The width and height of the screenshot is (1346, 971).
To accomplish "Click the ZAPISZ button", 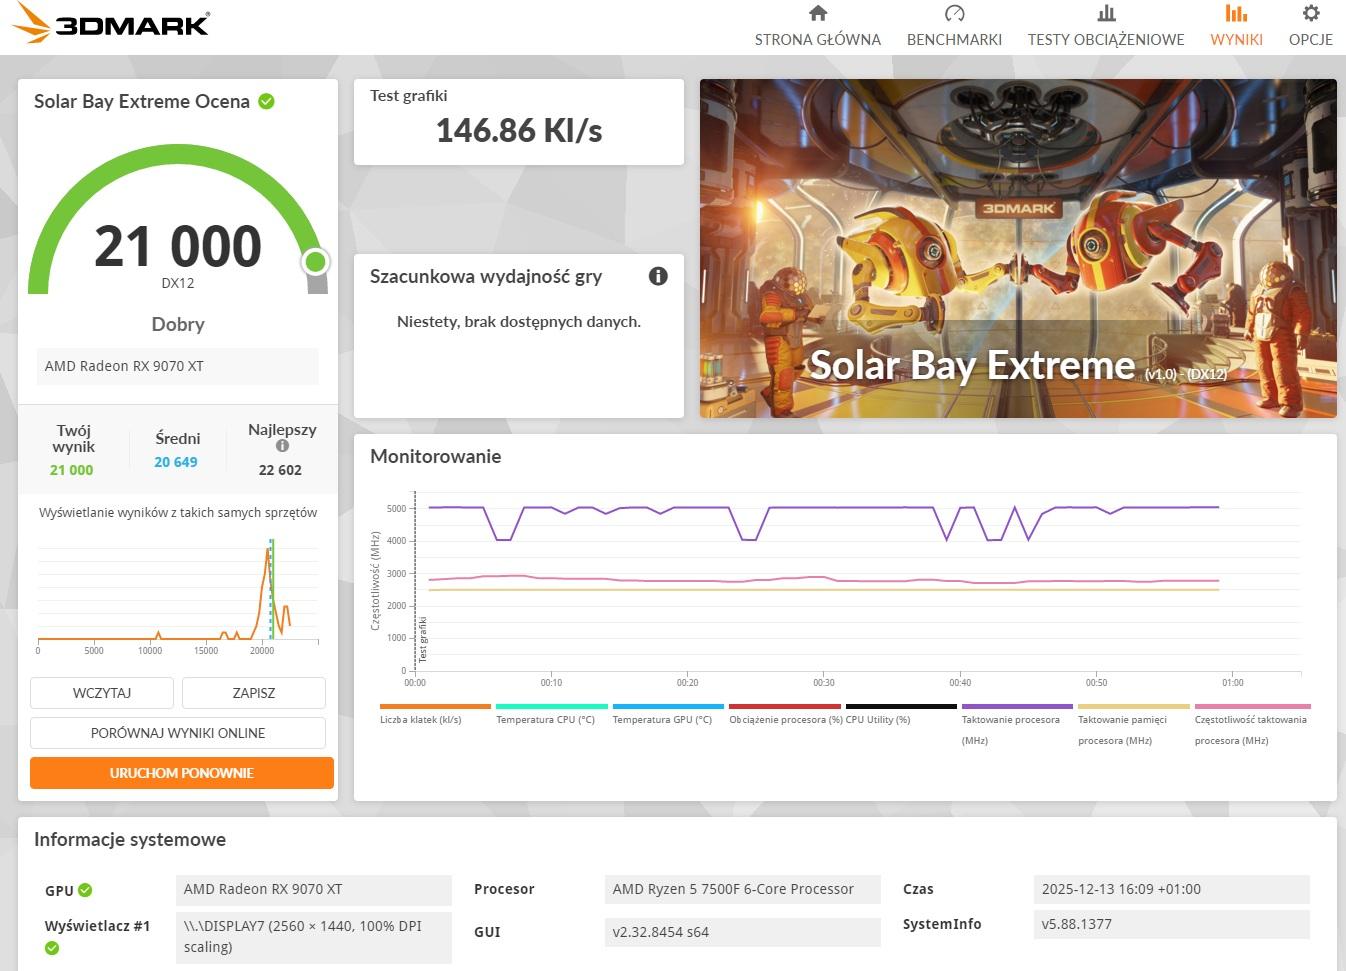I will click(x=254, y=693).
